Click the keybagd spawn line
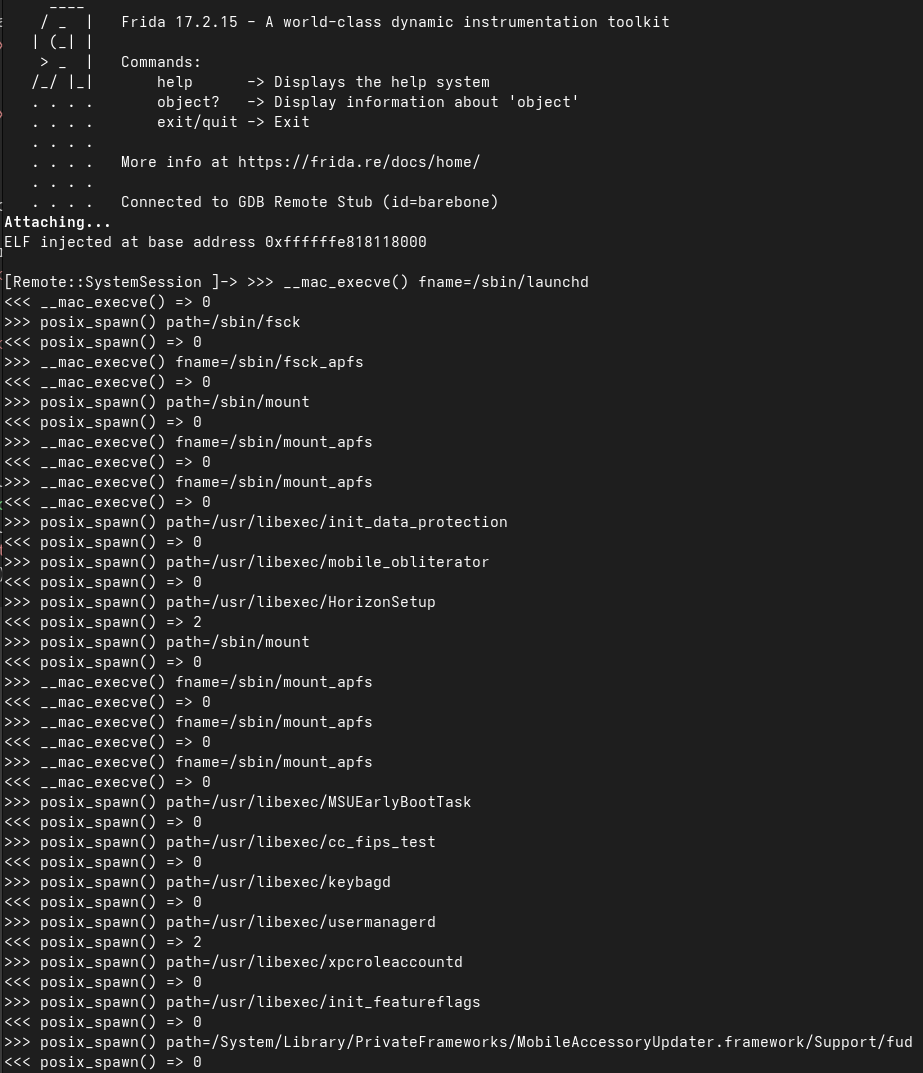 [x=197, y=882]
